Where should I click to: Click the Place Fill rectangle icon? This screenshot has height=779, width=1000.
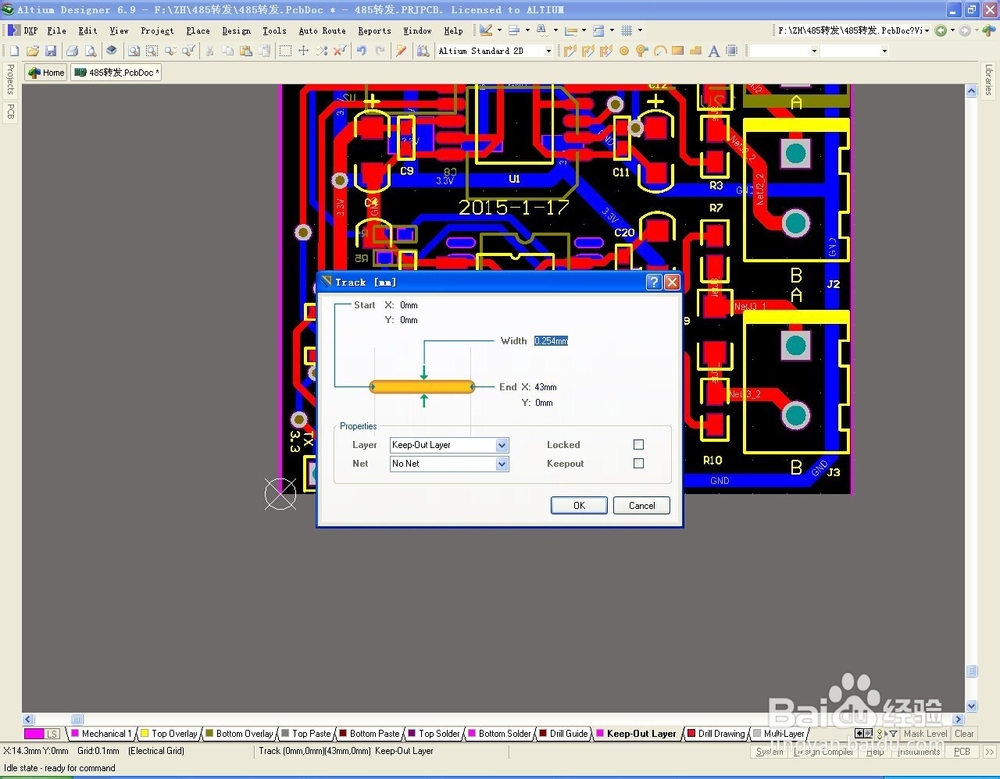pos(678,50)
